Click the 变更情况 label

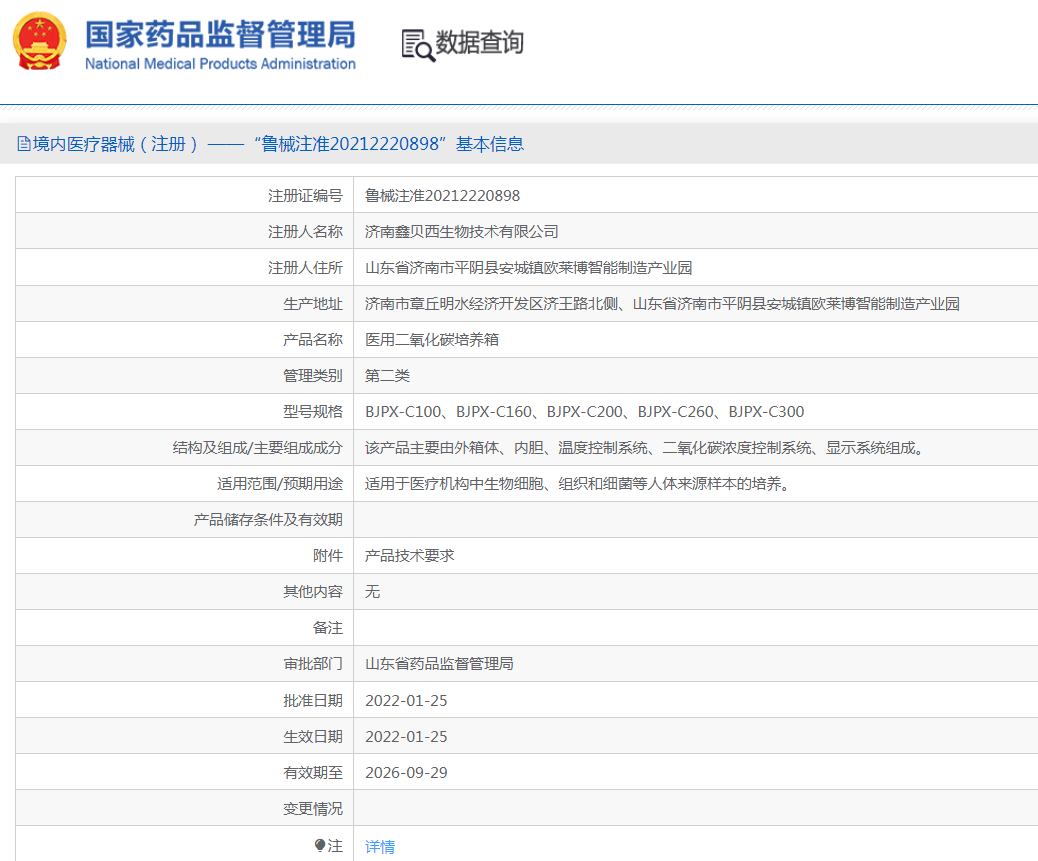pyautogui.click(x=312, y=808)
